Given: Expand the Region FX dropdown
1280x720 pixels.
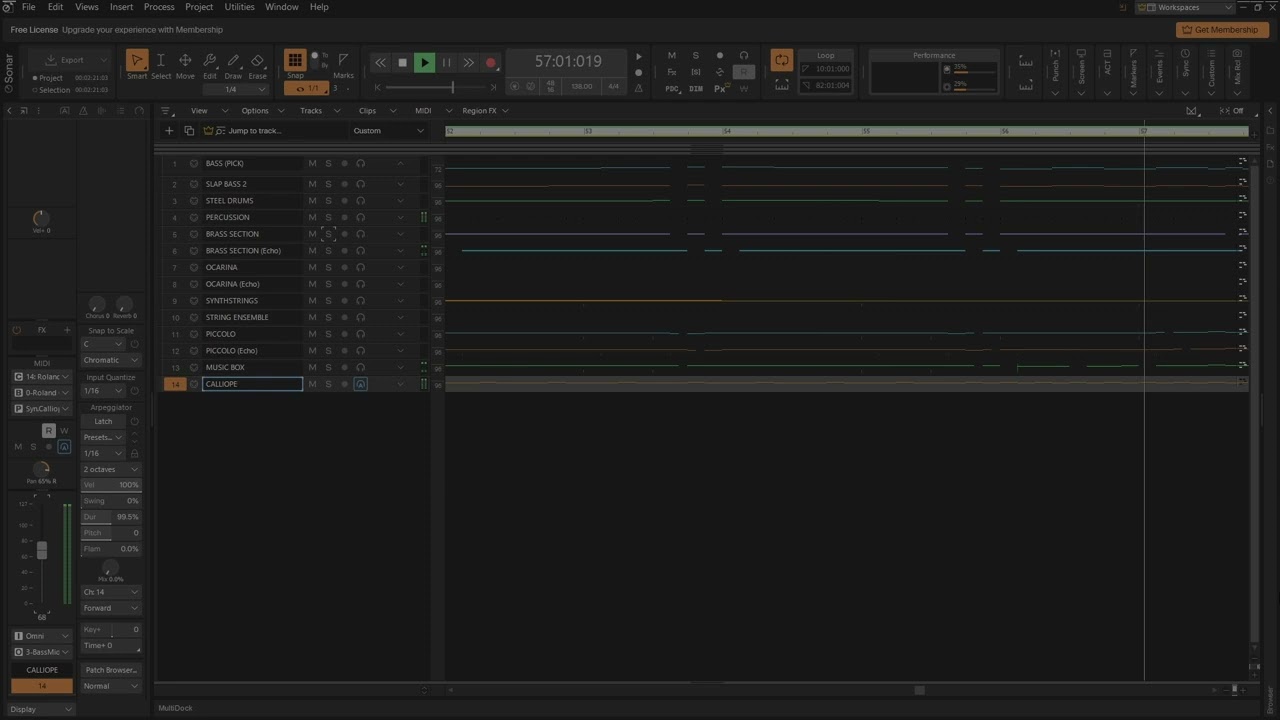Looking at the screenshot, I should tap(485, 111).
